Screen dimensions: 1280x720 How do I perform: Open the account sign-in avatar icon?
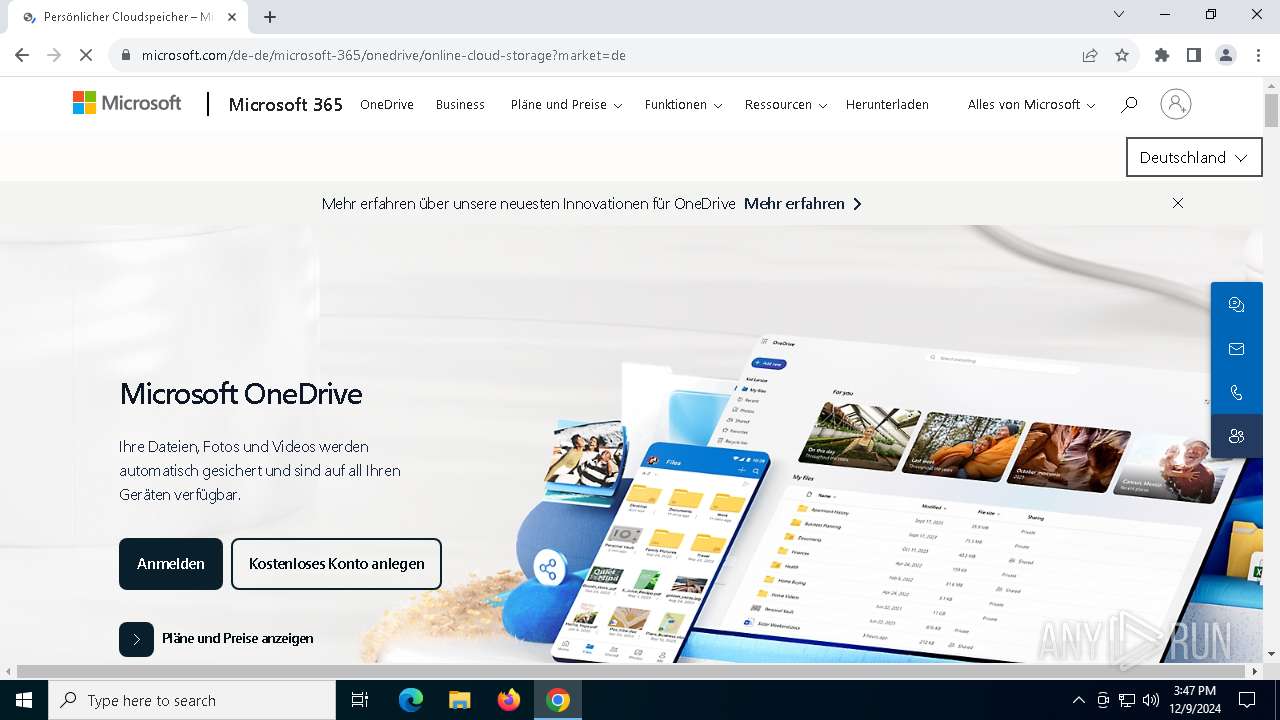1176,104
